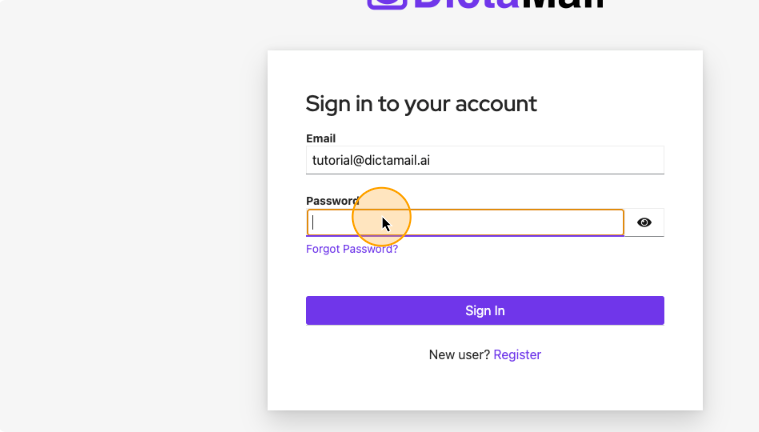Click the tutorial@dictamail.ai address text
The height and width of the screenshot is (432, 759).
371,160
